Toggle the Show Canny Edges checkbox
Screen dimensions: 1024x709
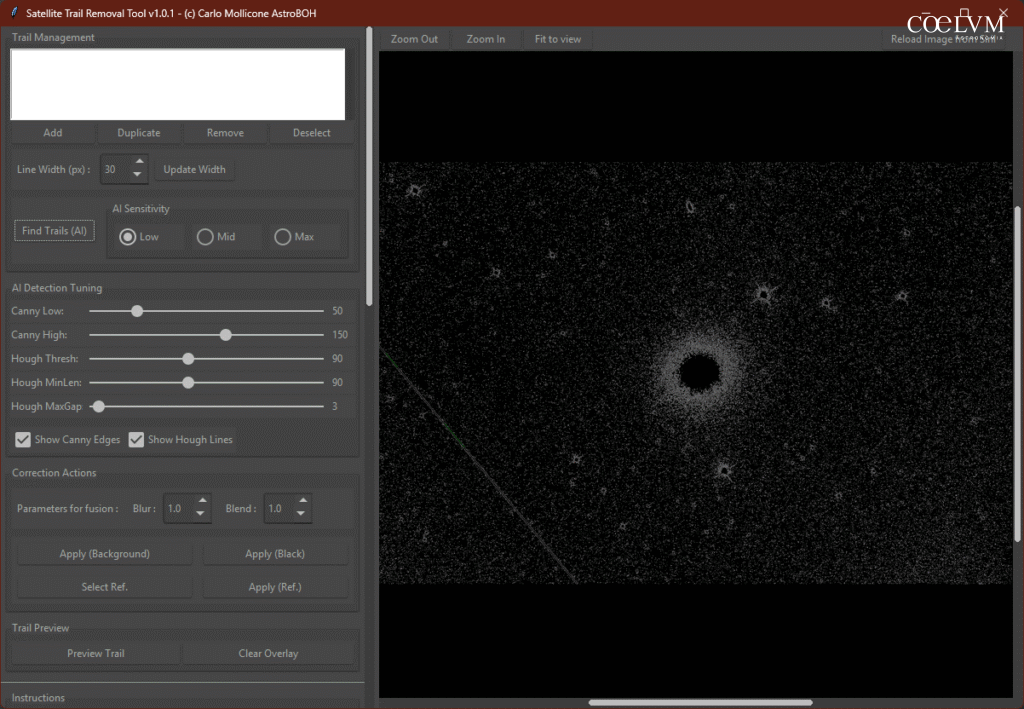(x=23, y=440)
